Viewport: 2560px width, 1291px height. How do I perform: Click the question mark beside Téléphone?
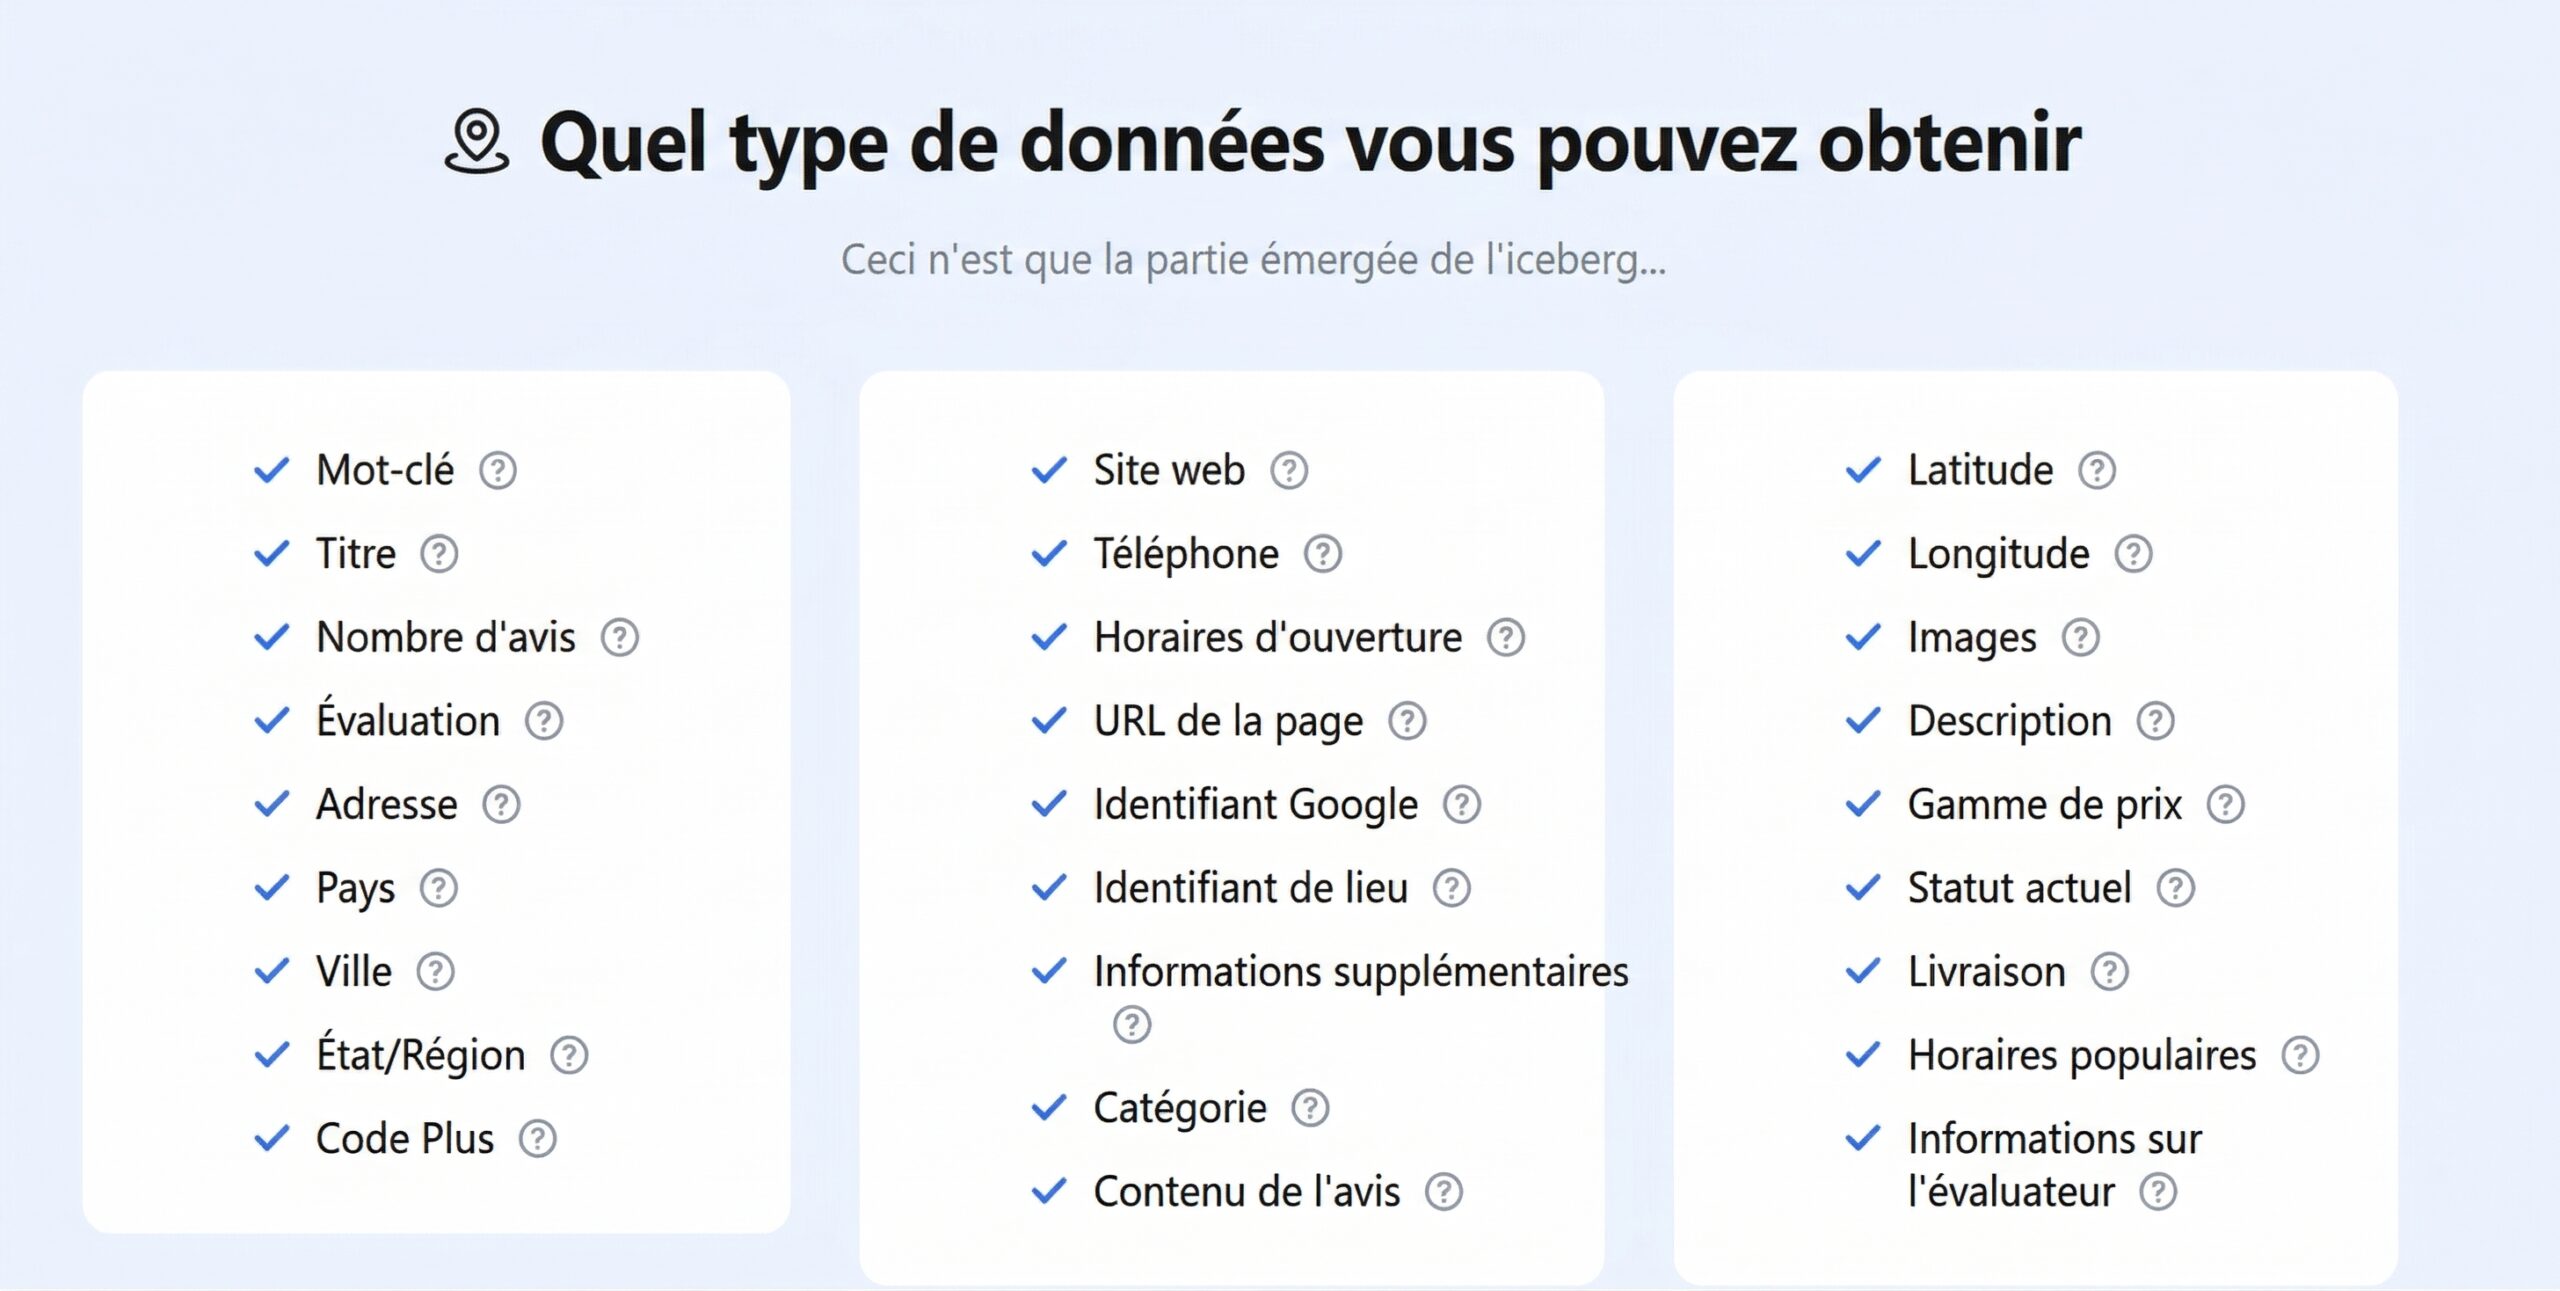[x=1324, y=553]
